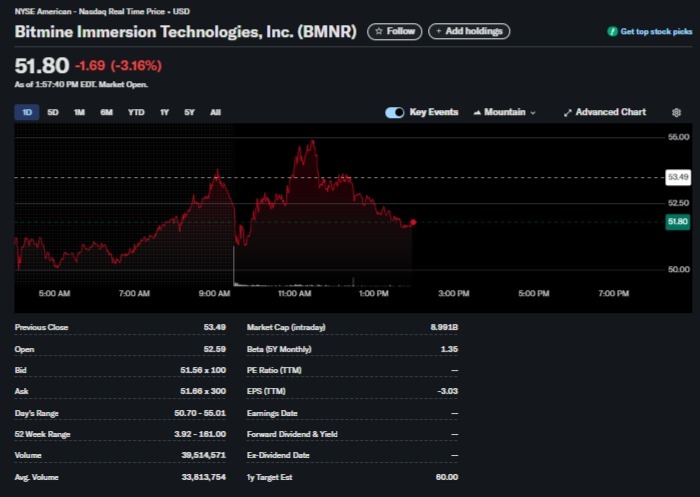Click the green stock picks badge icon
700x497 pixels.
click(612, 31)
